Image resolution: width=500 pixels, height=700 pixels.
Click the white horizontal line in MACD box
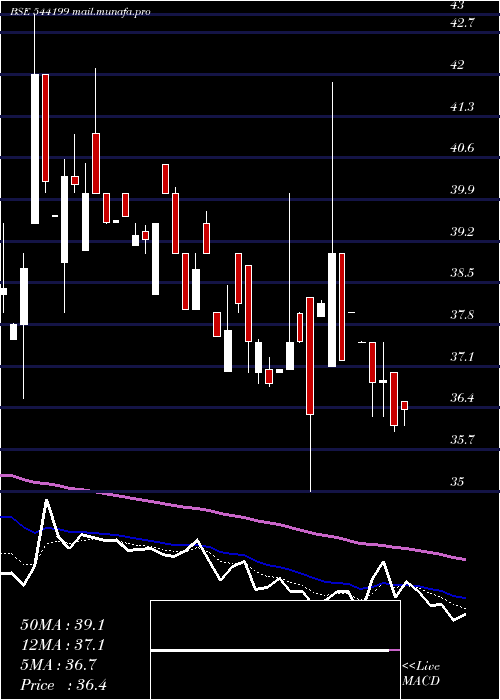(270, 650)
